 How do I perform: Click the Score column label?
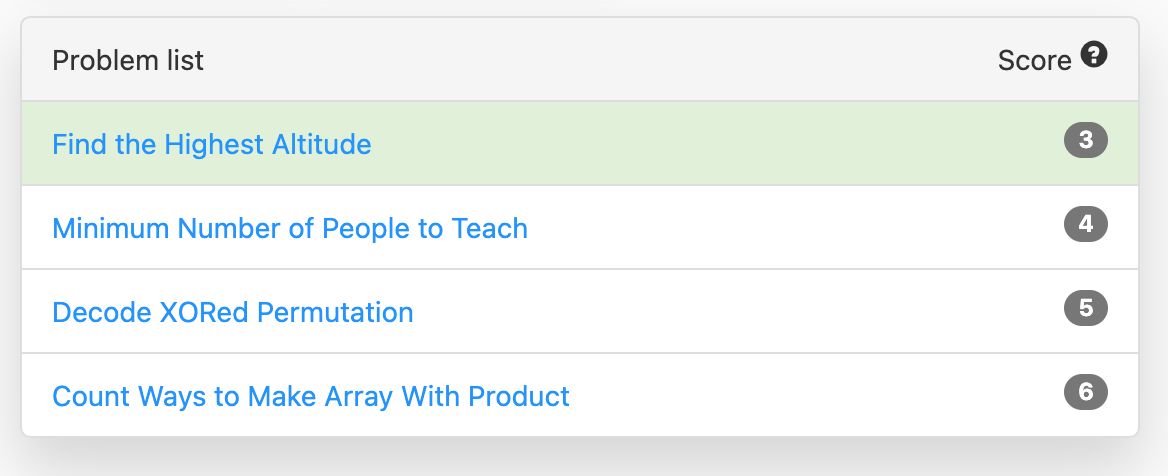coord(1035,60)
